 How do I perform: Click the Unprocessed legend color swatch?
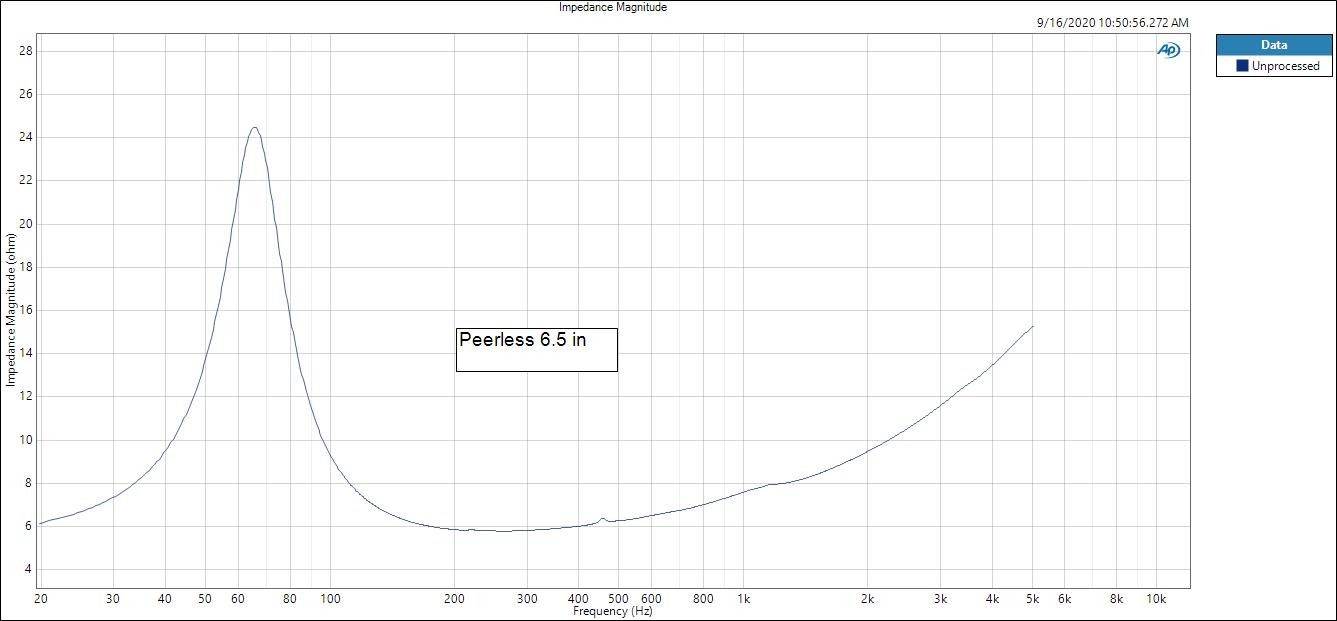(x=1242, y=66)
